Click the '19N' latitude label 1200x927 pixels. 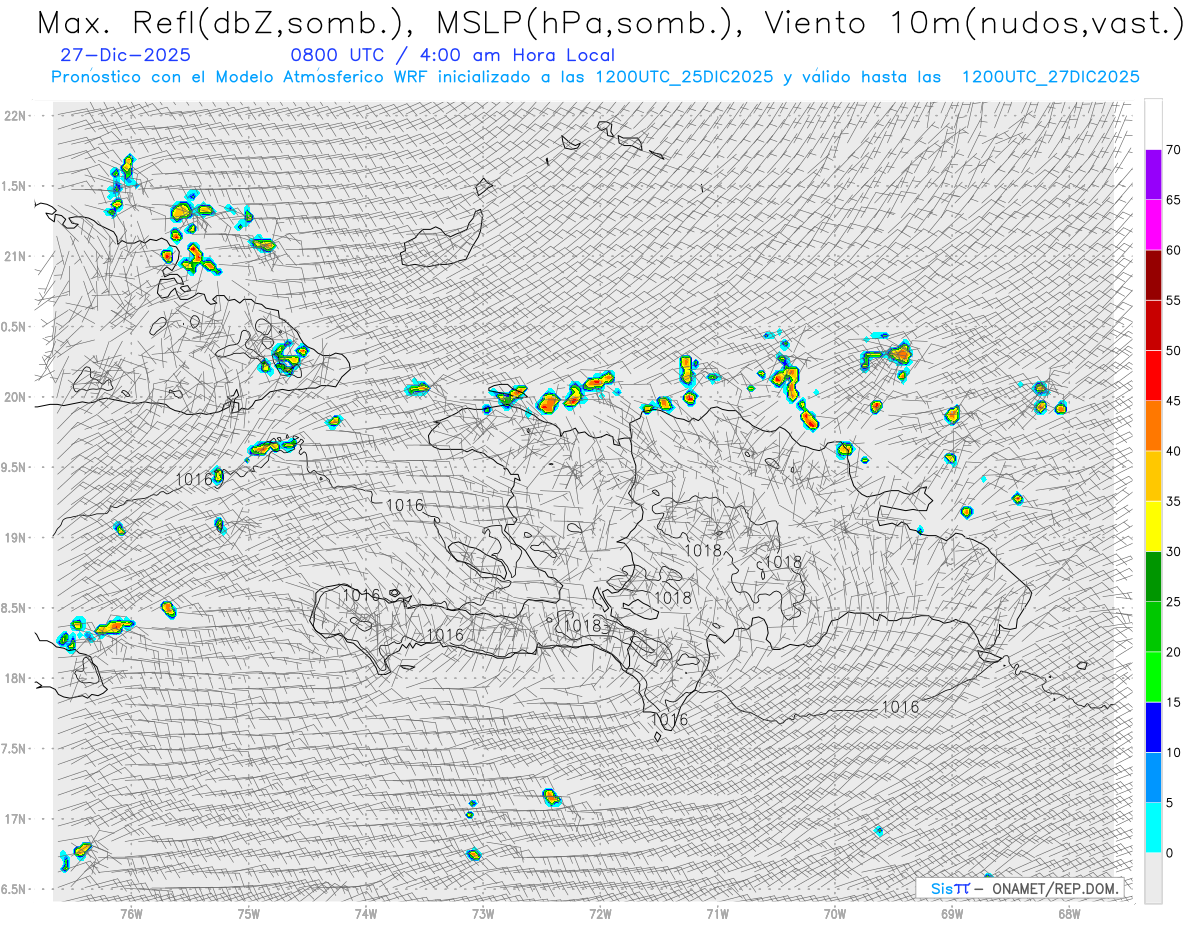[16, 537]
